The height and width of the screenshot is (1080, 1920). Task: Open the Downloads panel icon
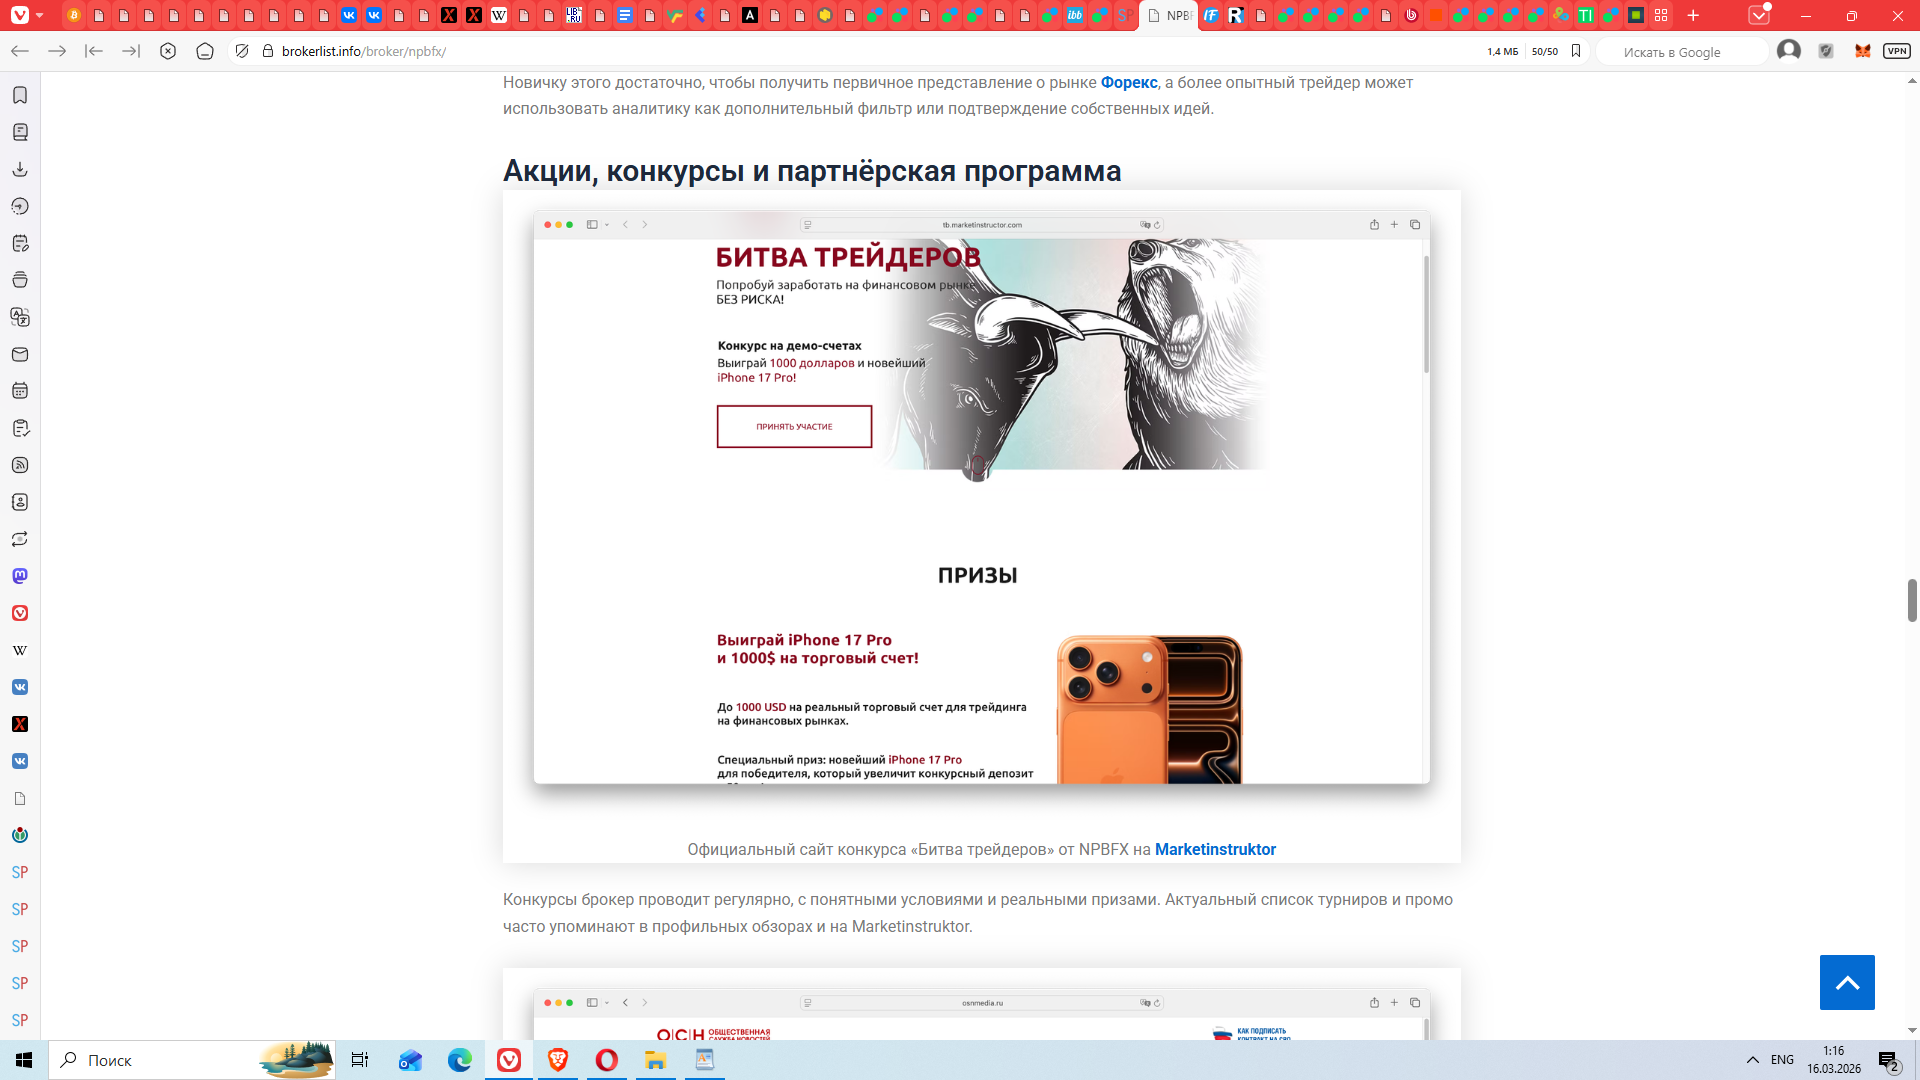20,169
